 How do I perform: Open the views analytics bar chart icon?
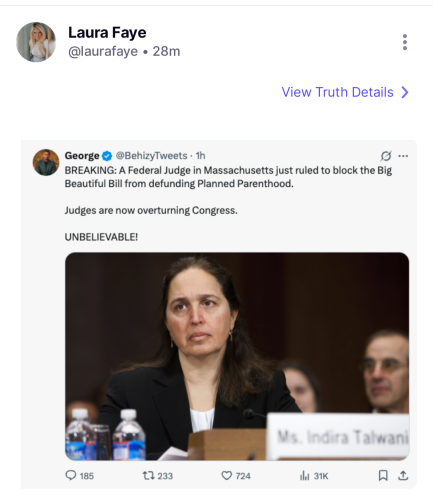(304, 475)
